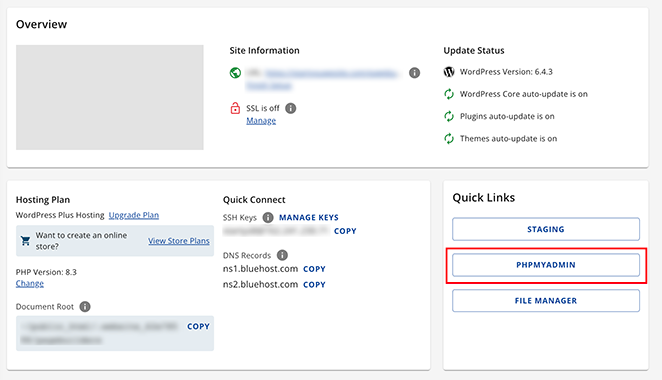The height and width of the screenshot is (380, 662).
Task: Click MANAGE KEYS for SSH Keys
Action: click(x=309, y=217)
